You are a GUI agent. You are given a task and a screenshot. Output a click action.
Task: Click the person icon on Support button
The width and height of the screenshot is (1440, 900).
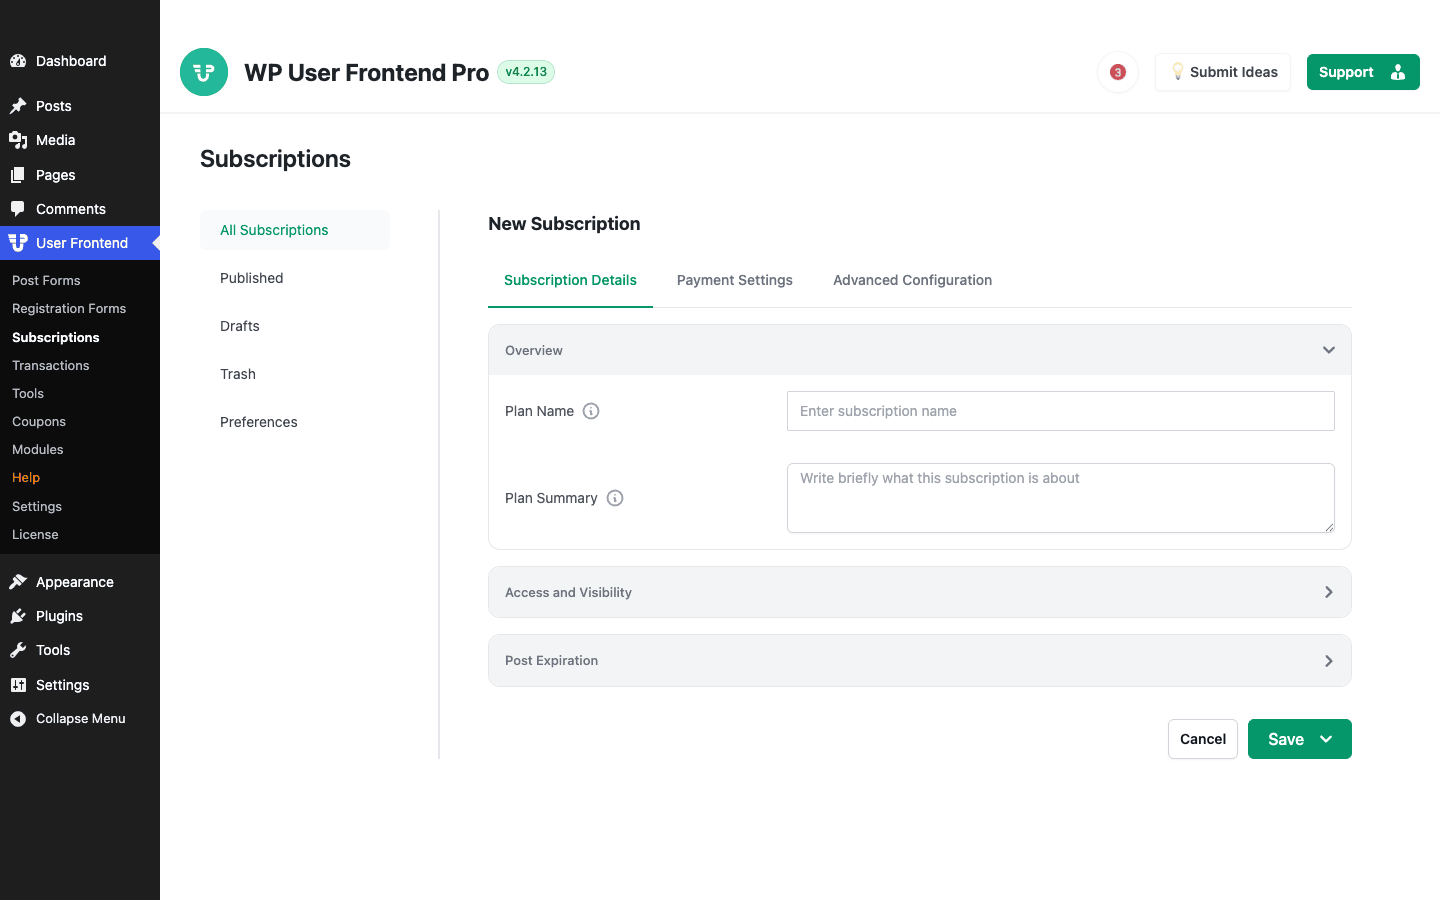tap(1398, 72)
